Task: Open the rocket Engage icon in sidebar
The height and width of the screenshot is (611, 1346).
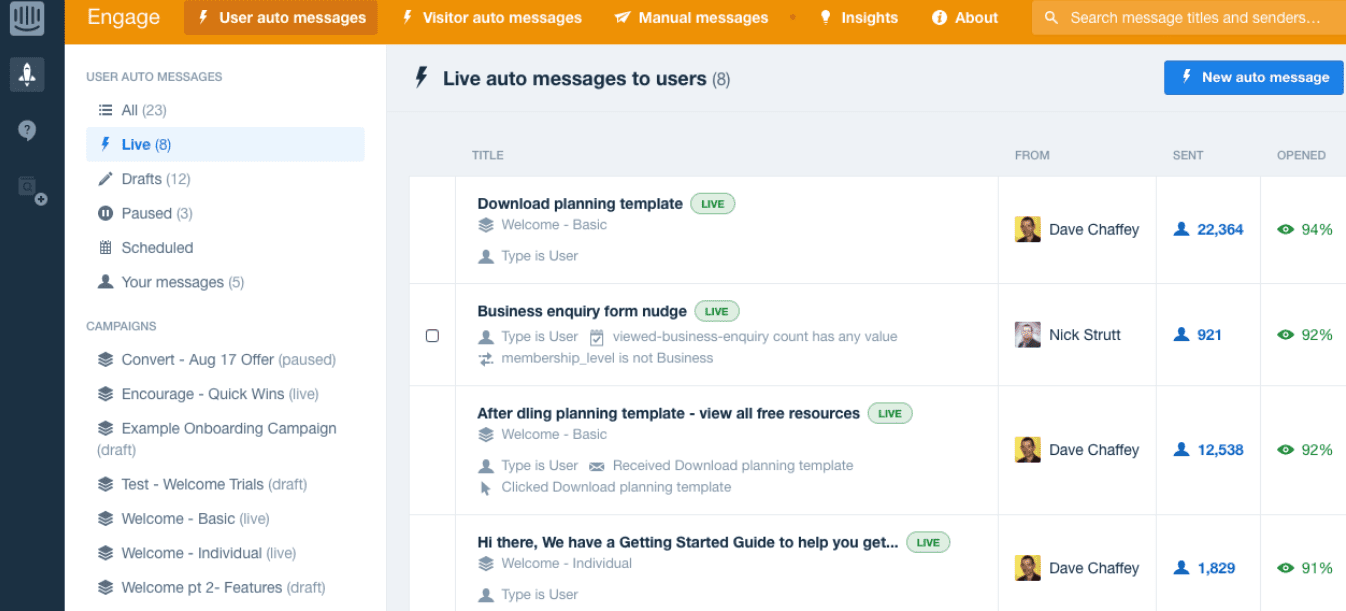Action: (27, 74)
